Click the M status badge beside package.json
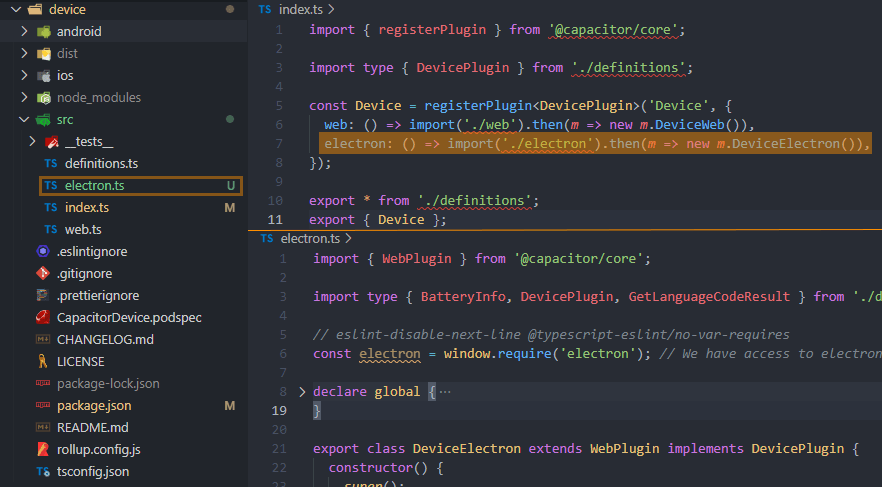 [230, 405]
